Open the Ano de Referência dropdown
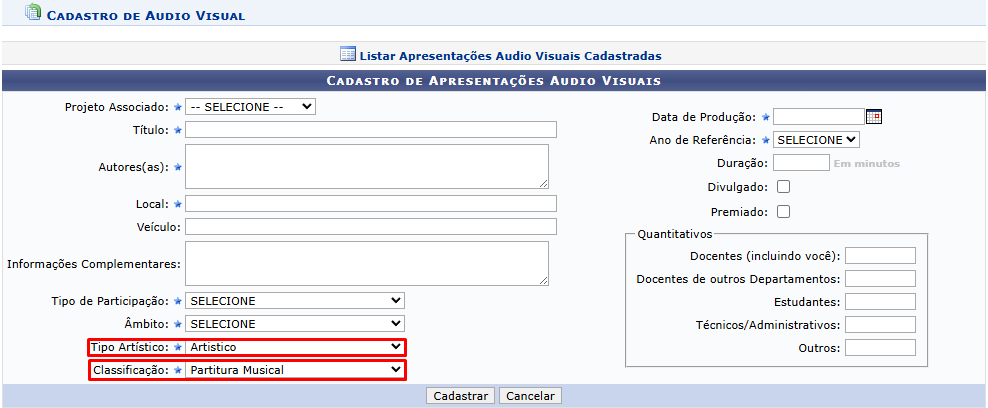This screenshot has width=988, height=408. coord(816,140)
